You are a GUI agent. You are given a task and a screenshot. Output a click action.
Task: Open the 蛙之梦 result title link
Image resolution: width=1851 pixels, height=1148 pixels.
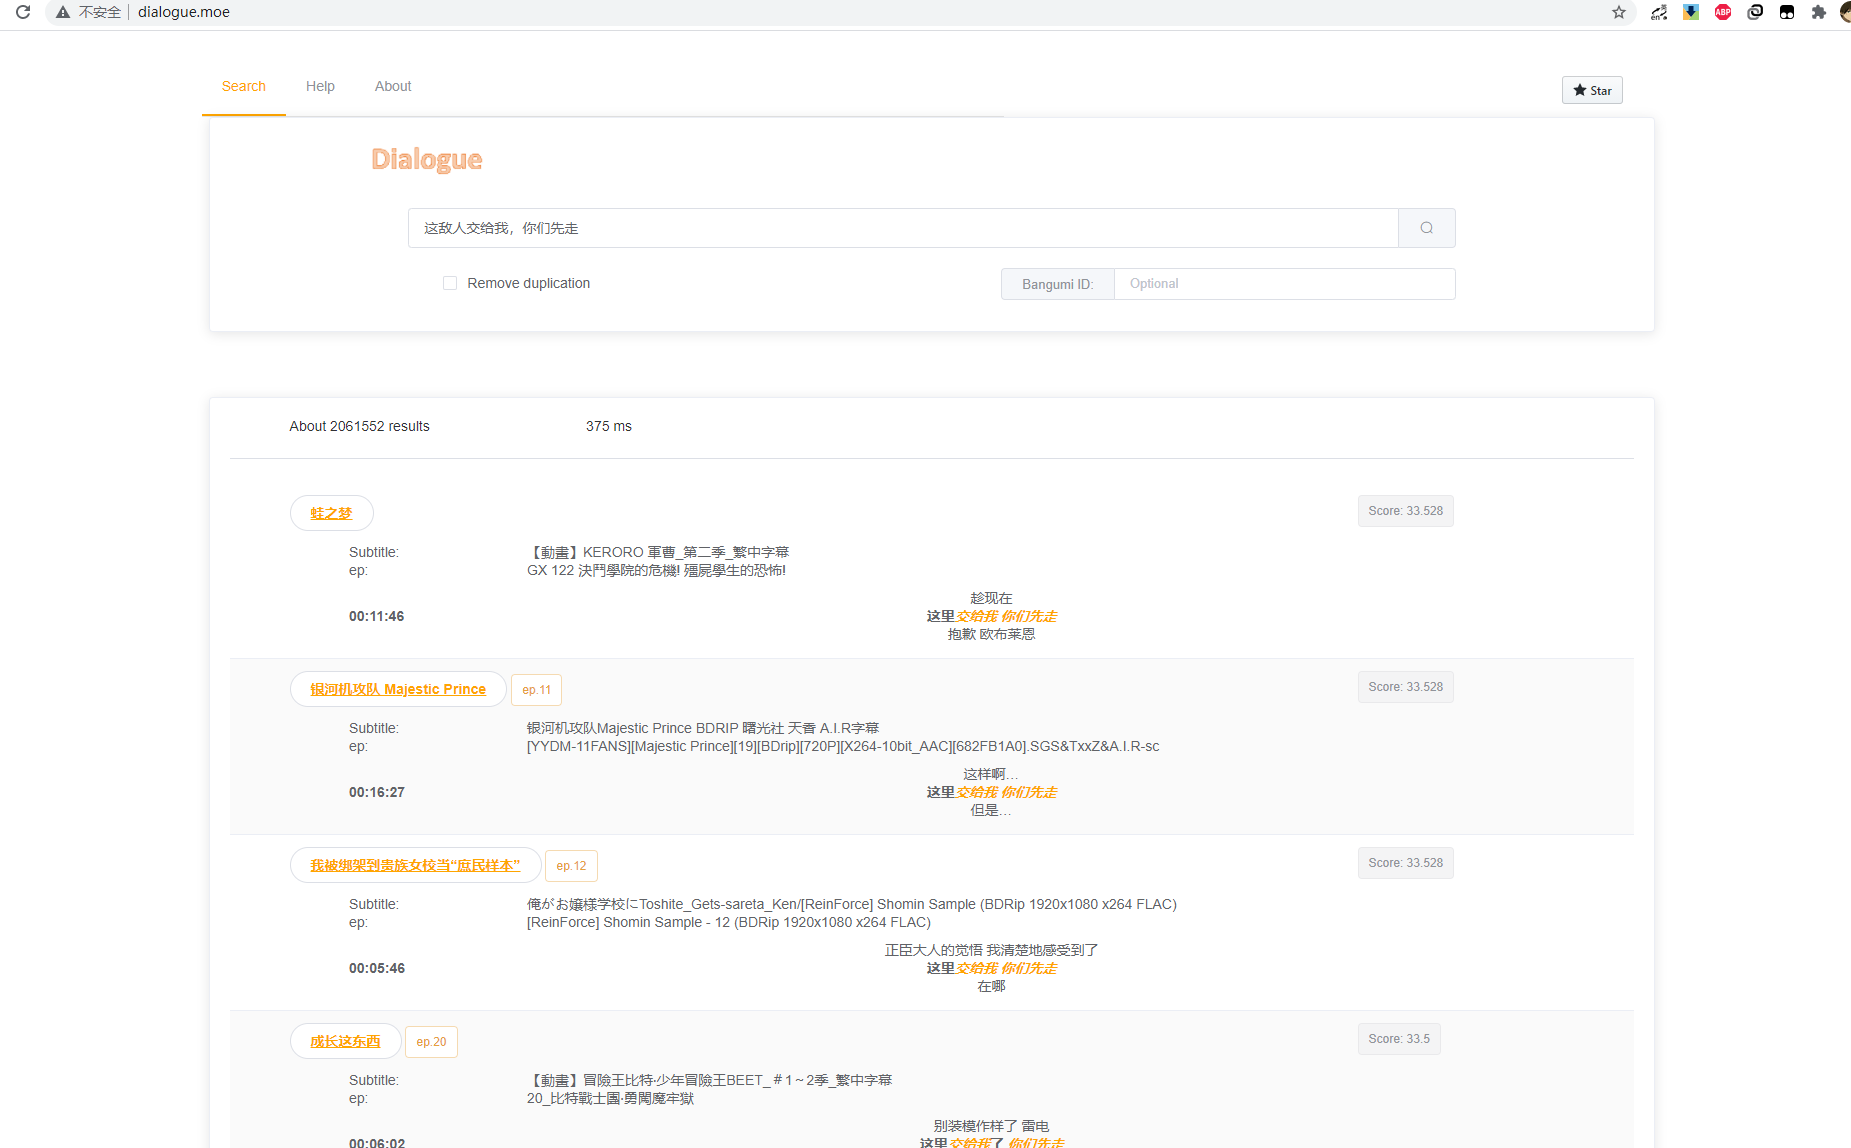pos(331,513)
